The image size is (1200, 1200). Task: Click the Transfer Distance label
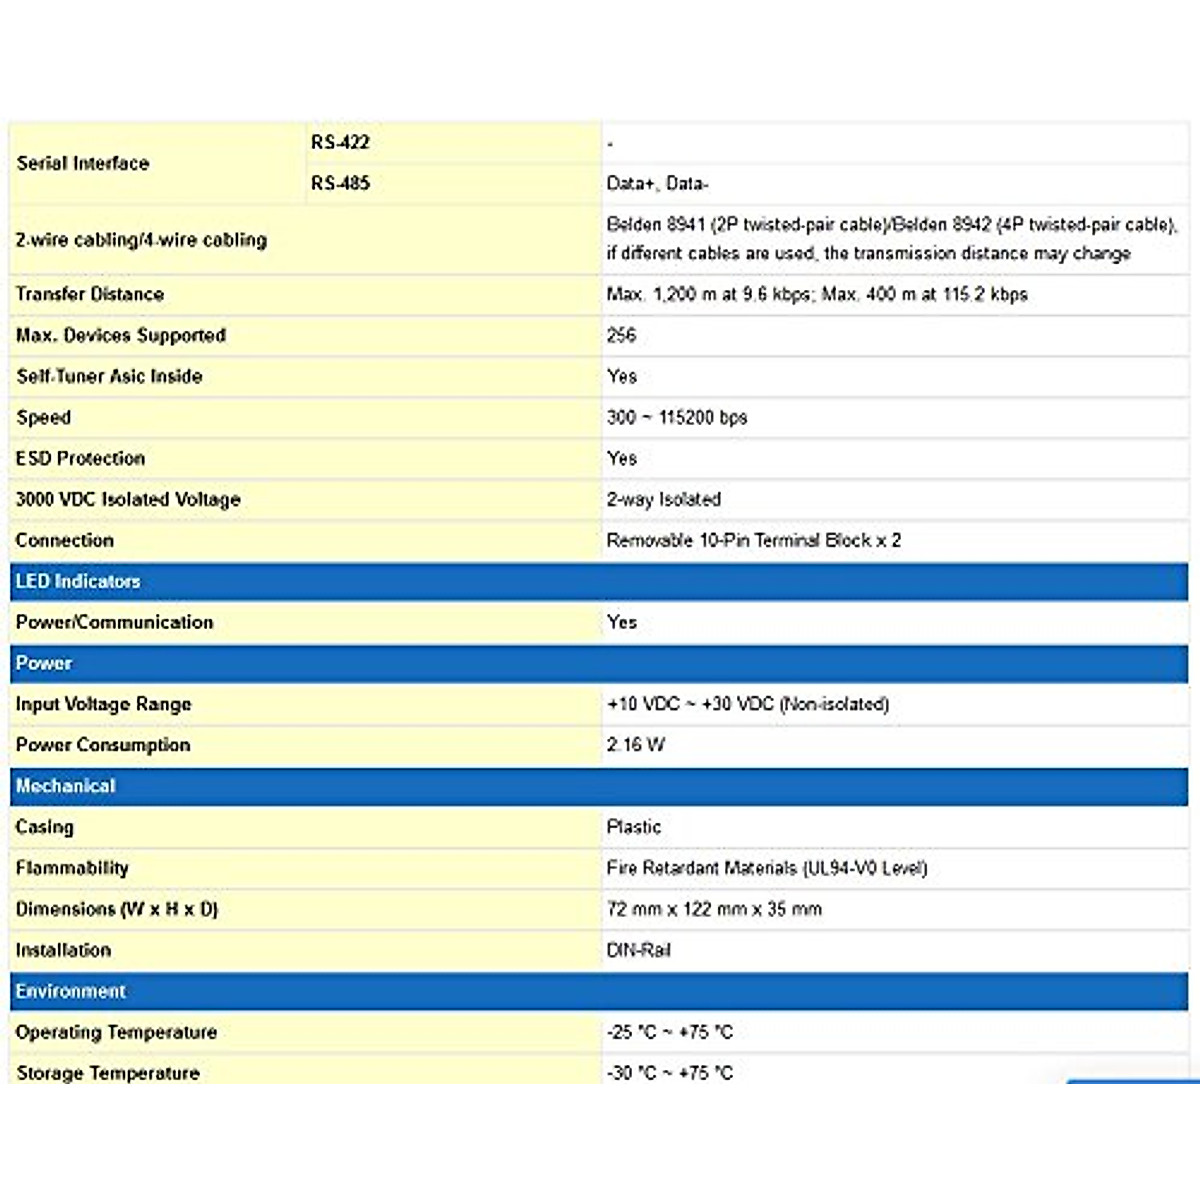coord(90,294)
